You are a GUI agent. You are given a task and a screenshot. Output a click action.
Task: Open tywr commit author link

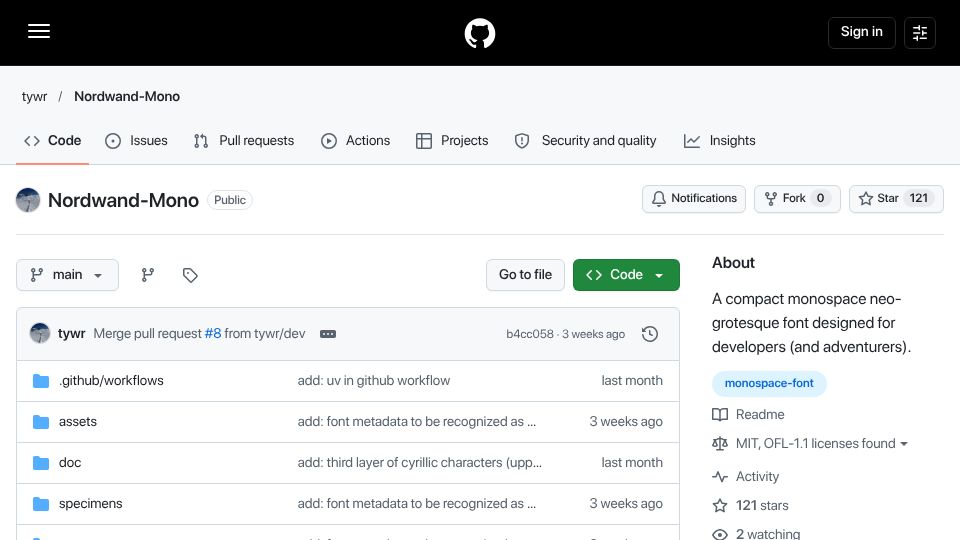pyautogui.click(x=71, y=334)
